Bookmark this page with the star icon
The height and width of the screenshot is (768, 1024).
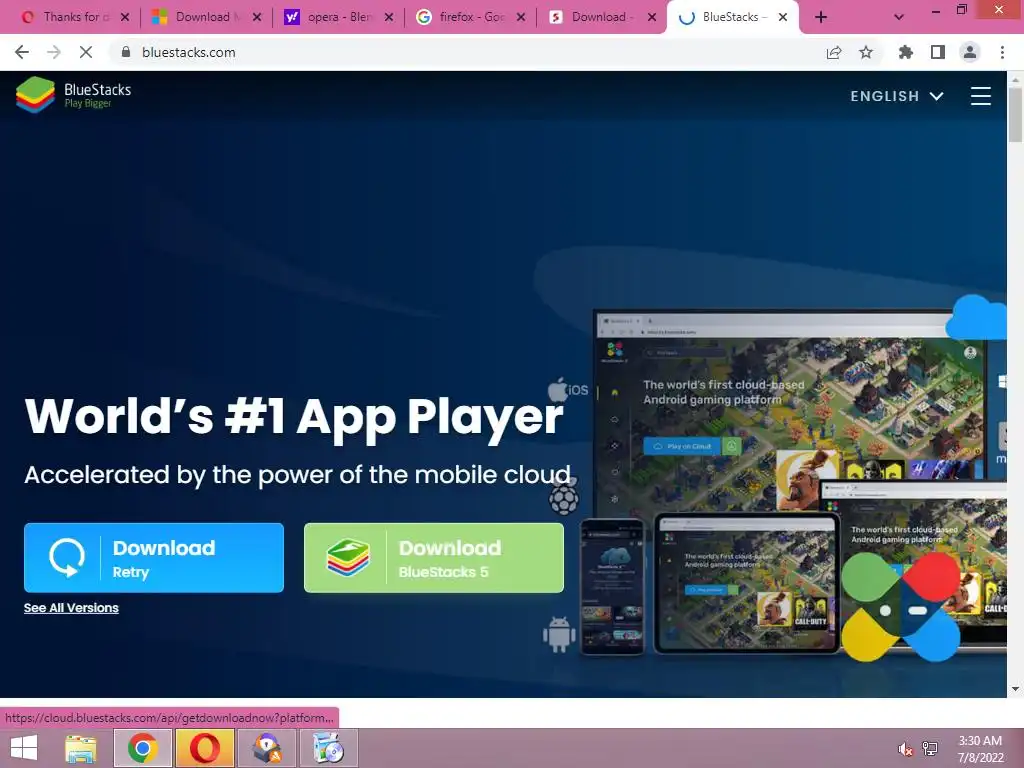[866, 52]
